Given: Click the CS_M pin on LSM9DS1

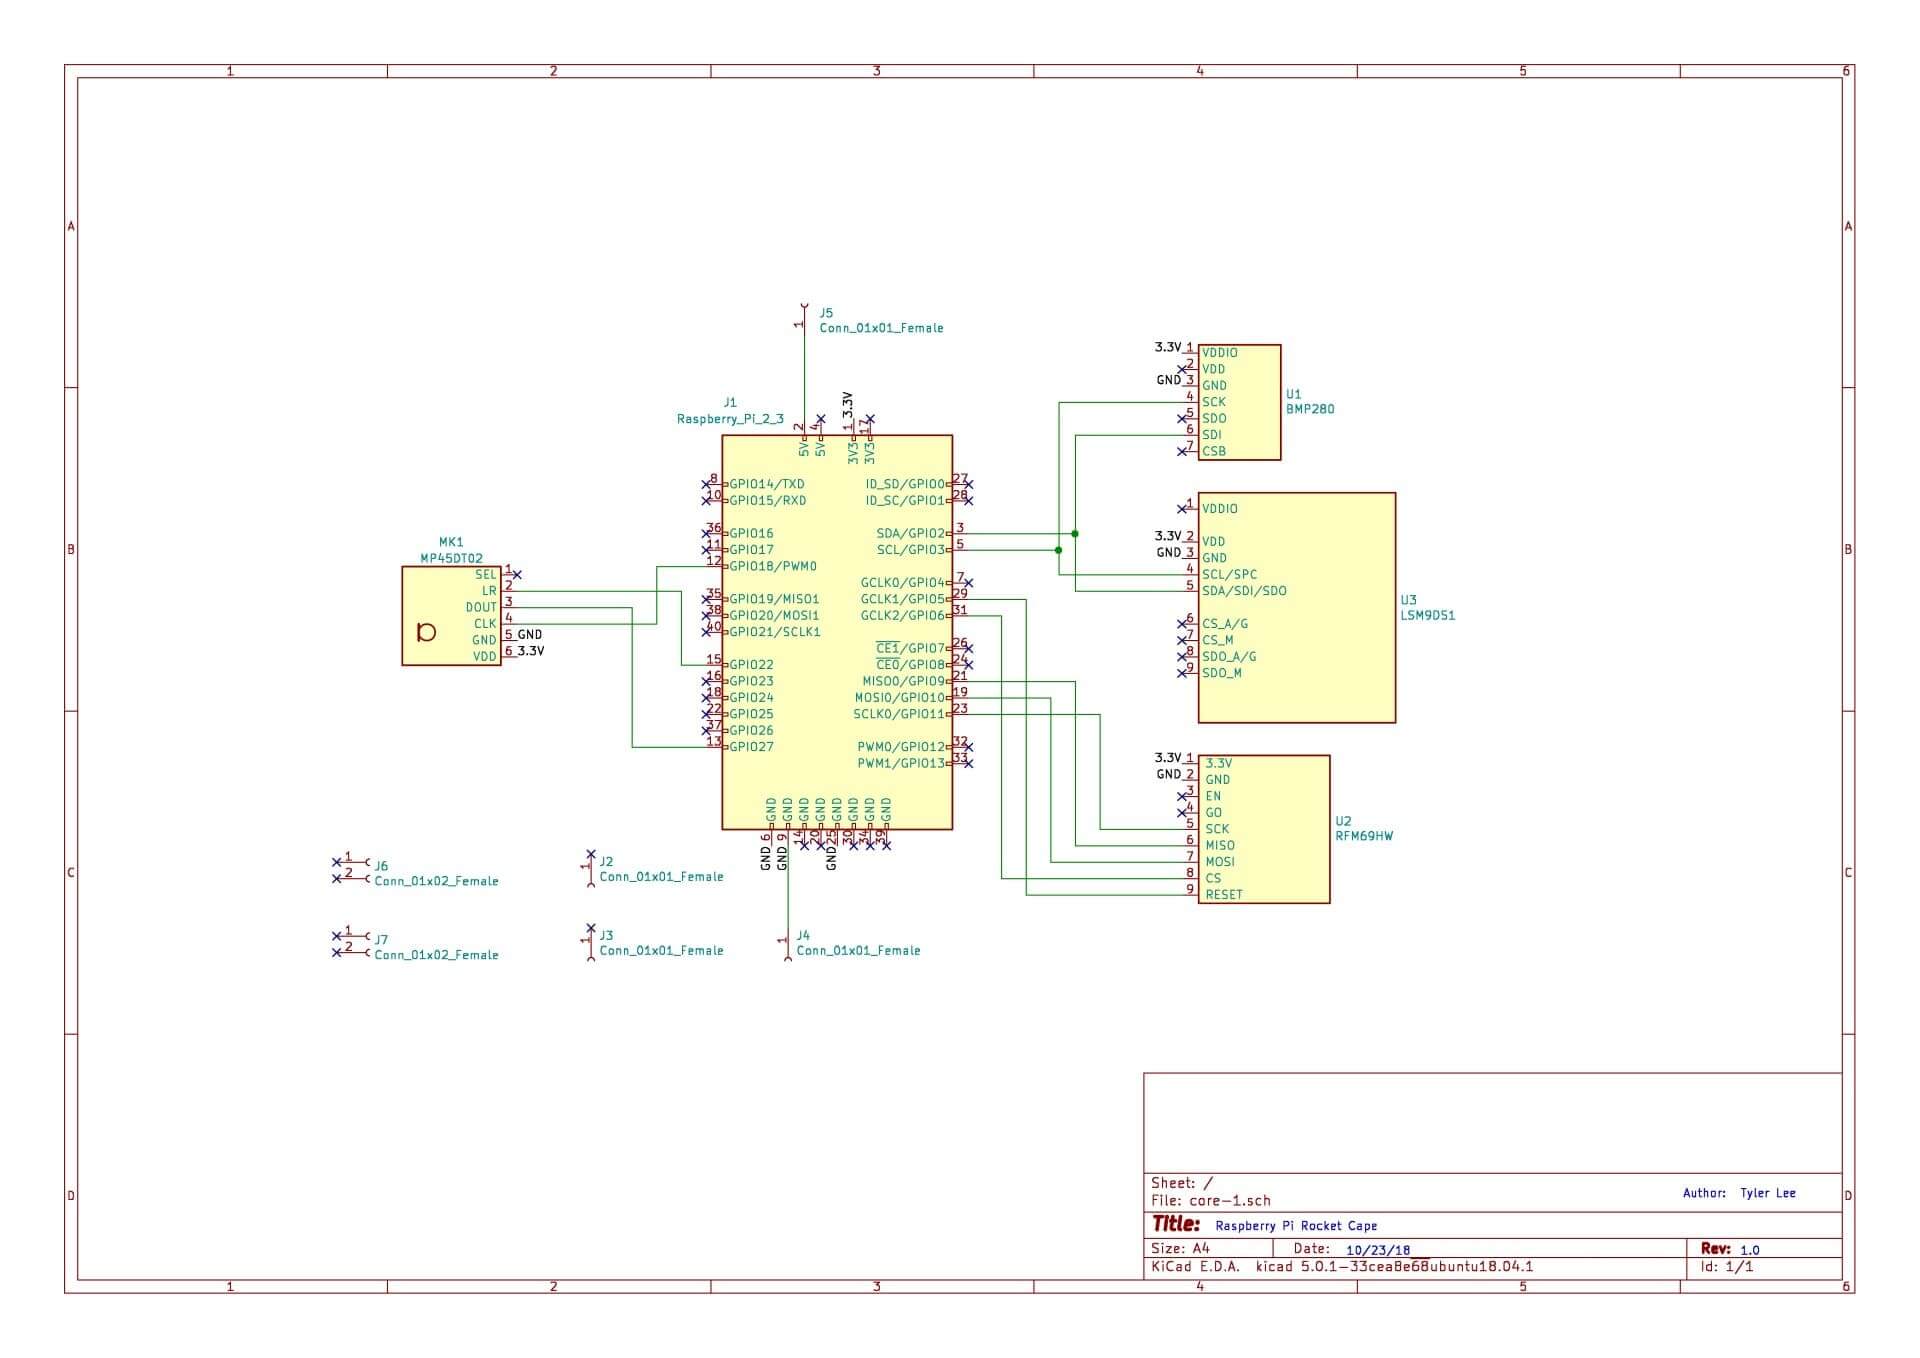Looking at the screenshot, I should click(1218, 640).
